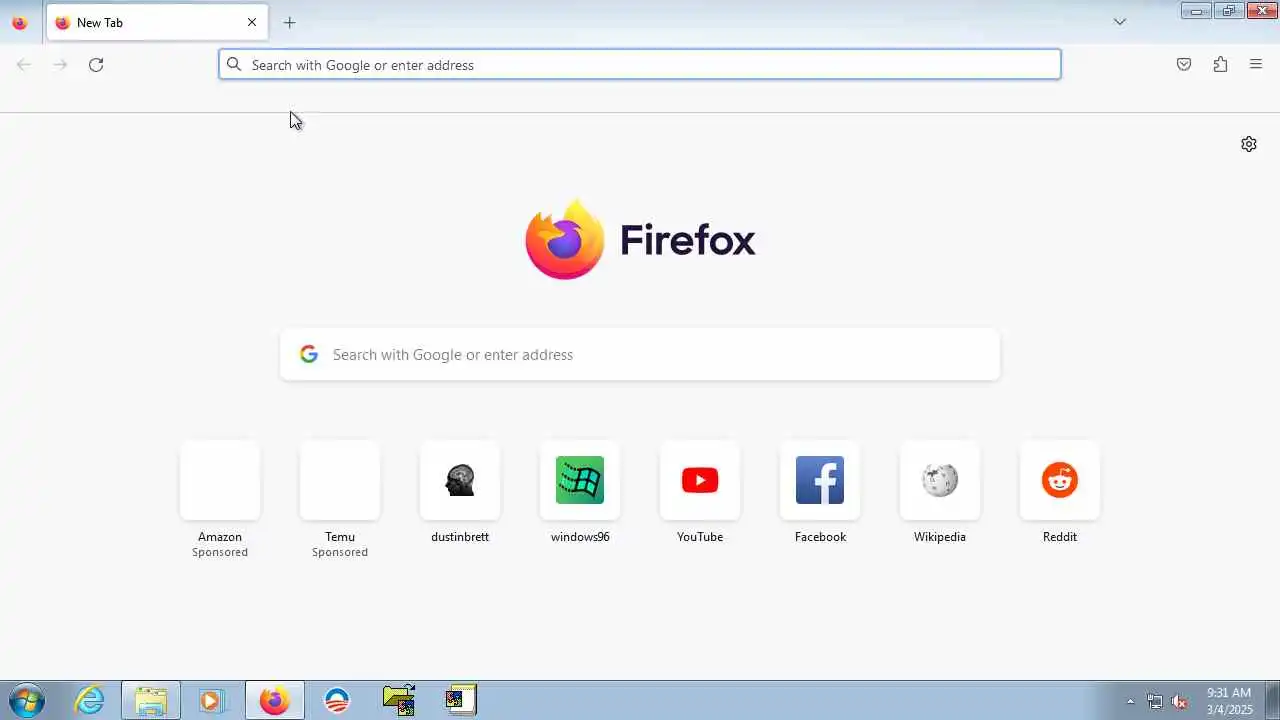1280x720 pixels.
Task: Restore down the Firefox window
Action: [x=1229, y=11]
